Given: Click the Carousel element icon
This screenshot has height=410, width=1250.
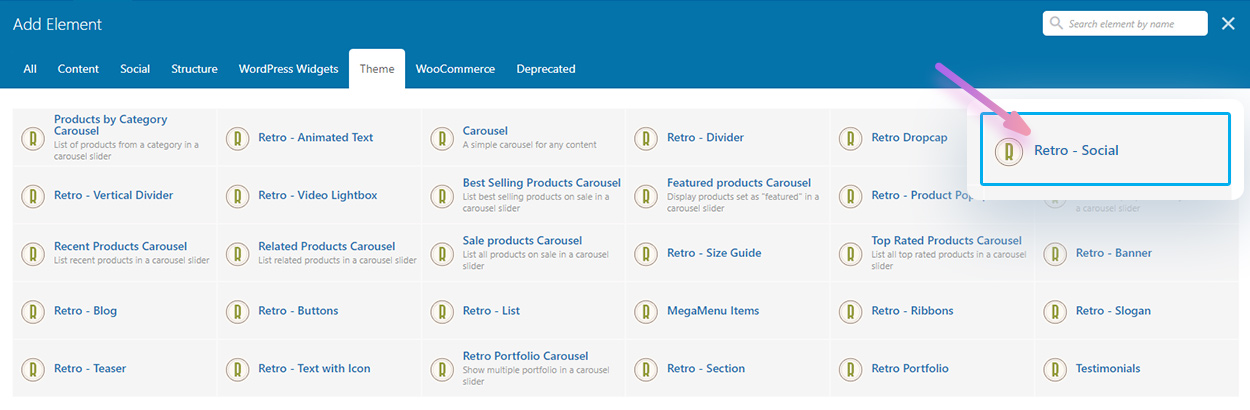Looking at the screenshot, I should 442,138.
